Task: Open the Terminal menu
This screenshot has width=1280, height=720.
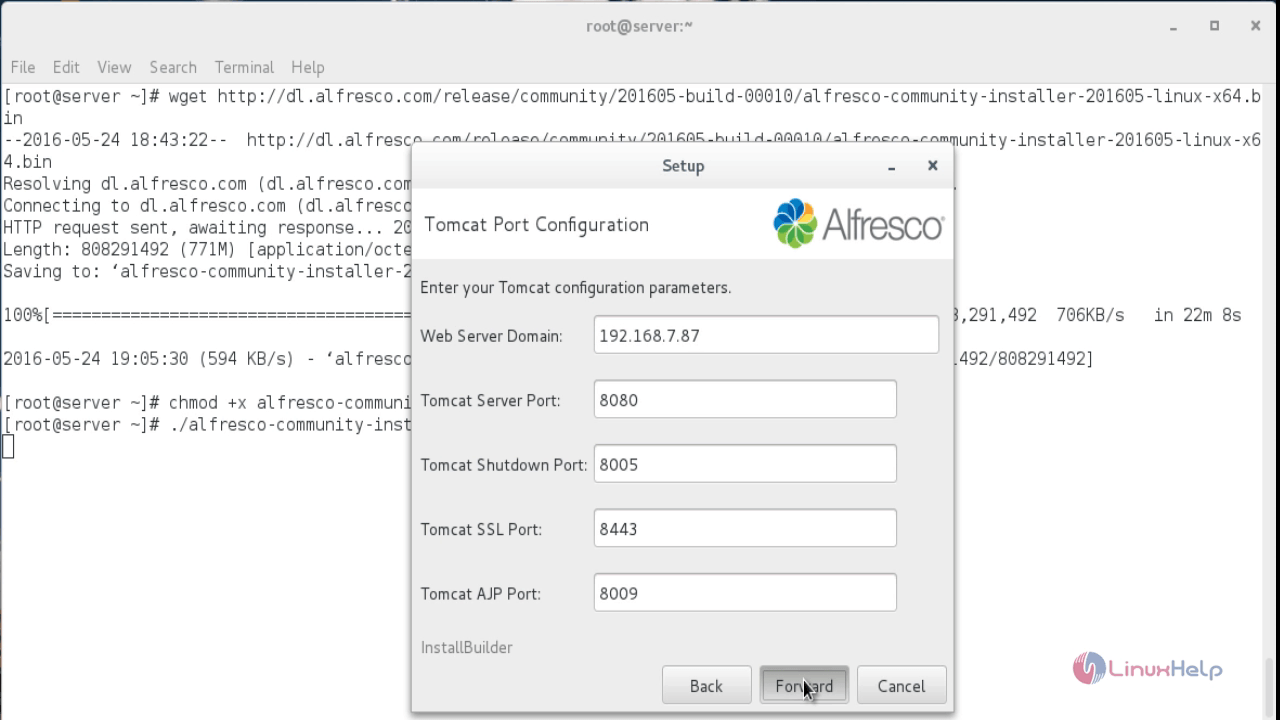Action: (x=244, y=67)
